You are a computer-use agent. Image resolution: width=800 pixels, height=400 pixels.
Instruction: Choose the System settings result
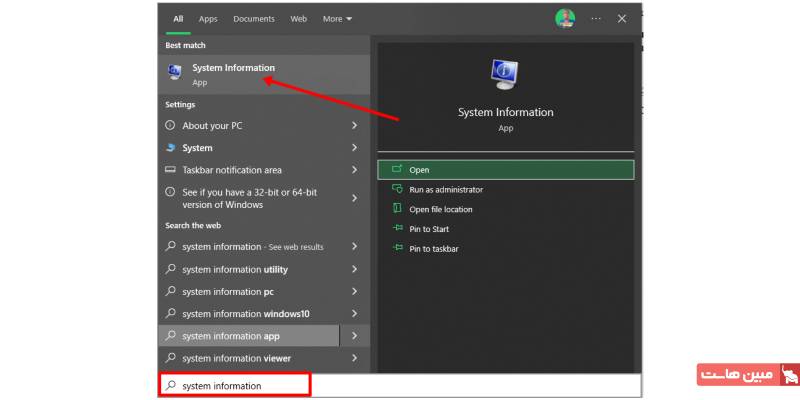point(197,148)
